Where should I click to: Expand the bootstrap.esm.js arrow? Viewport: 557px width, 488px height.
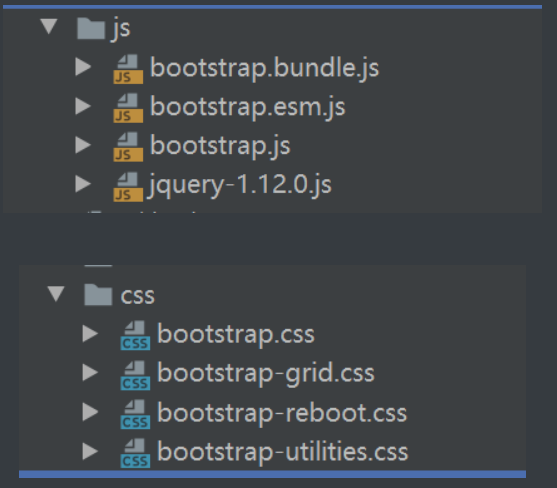pyautogui.click(x=83, y=106)
